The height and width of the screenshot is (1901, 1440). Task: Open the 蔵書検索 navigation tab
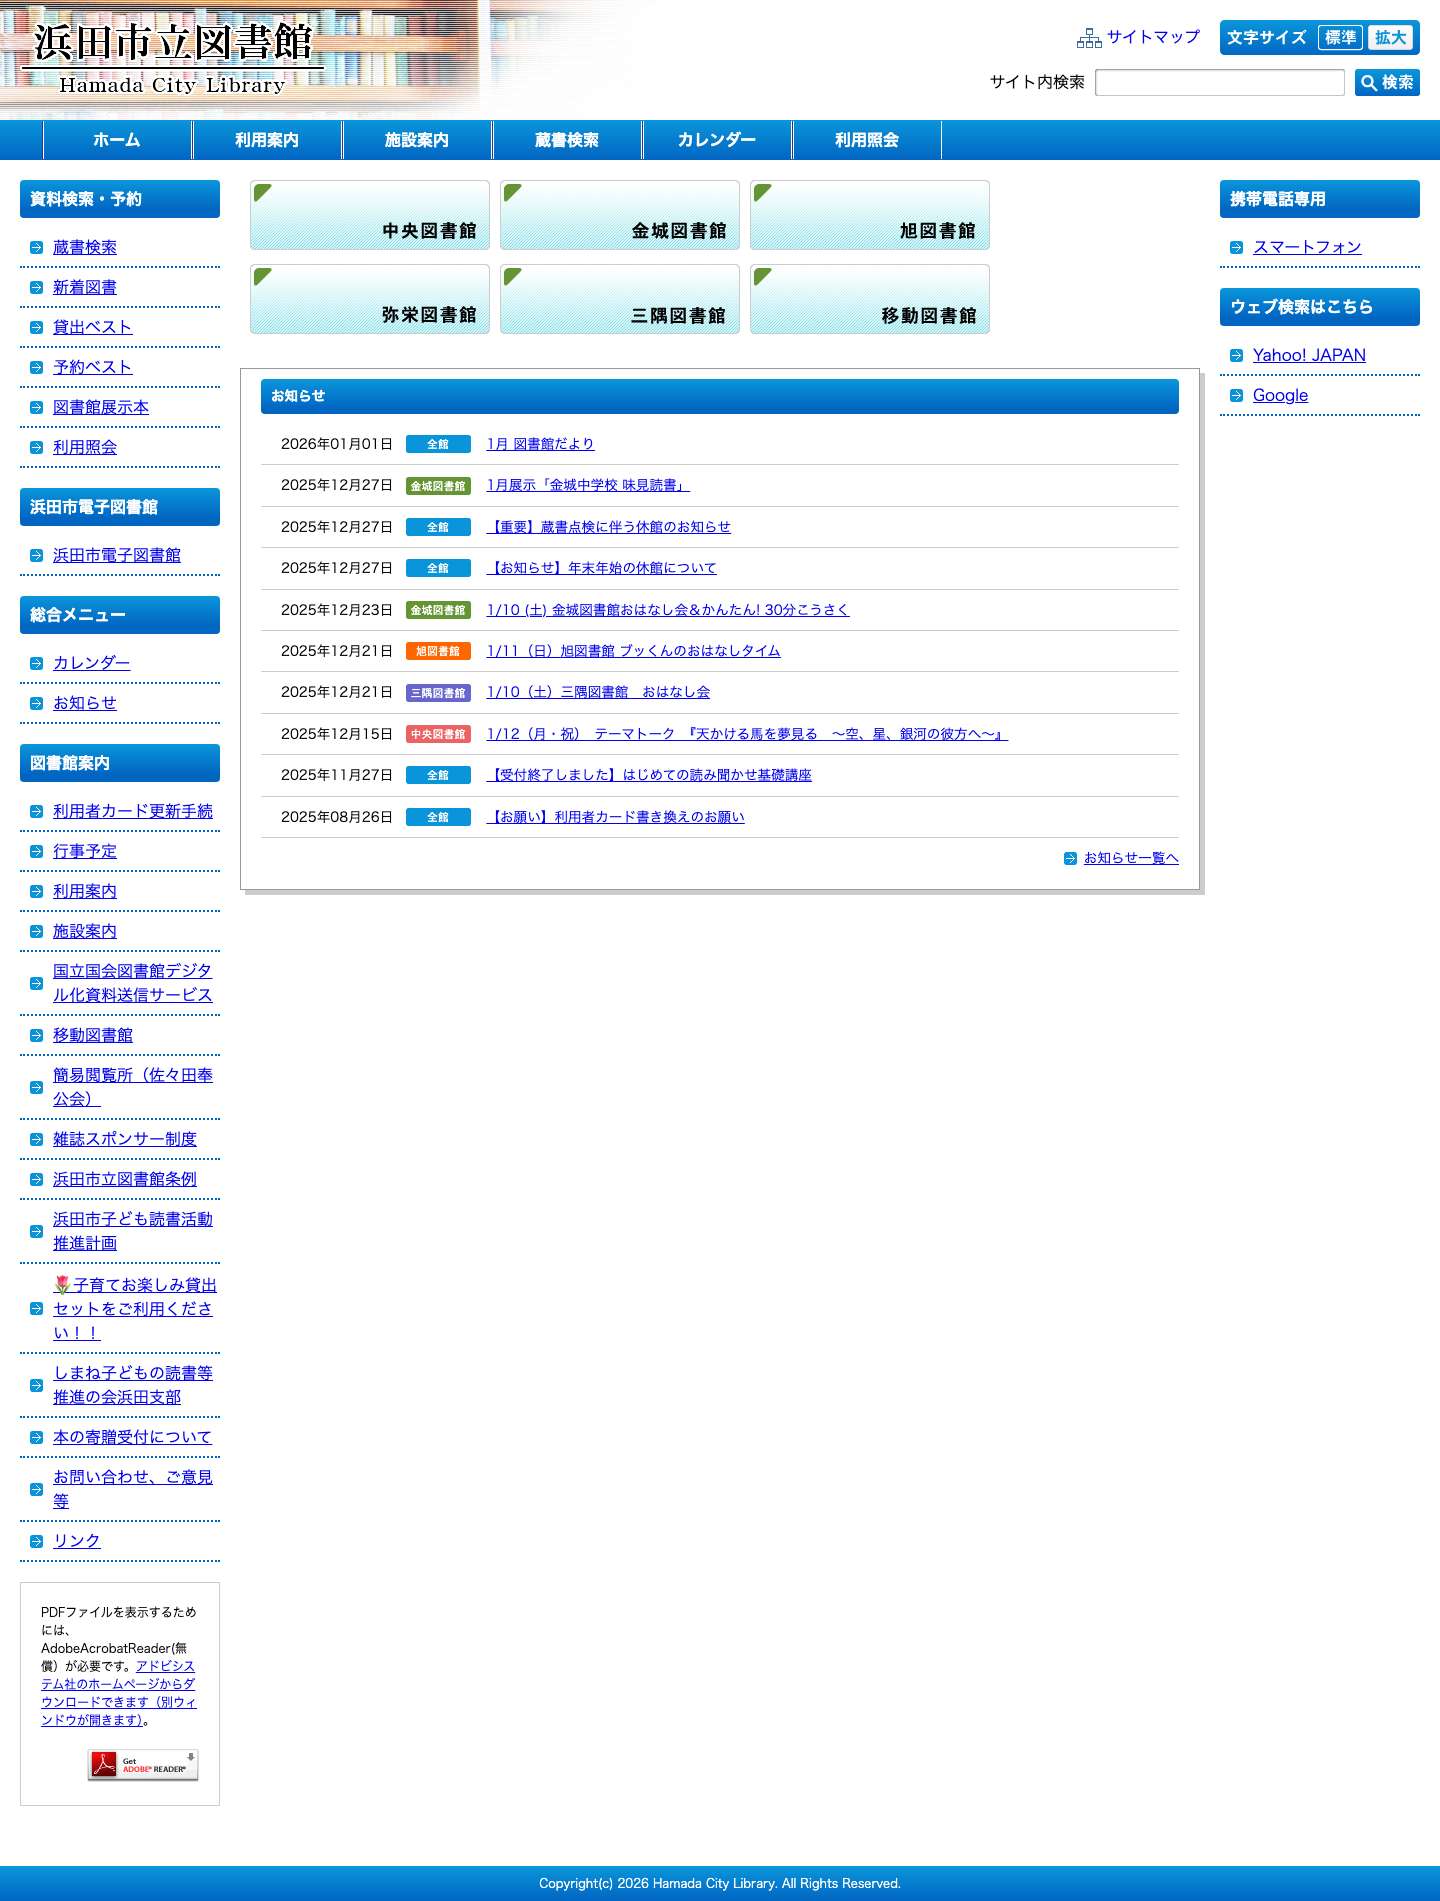(567, 140)
